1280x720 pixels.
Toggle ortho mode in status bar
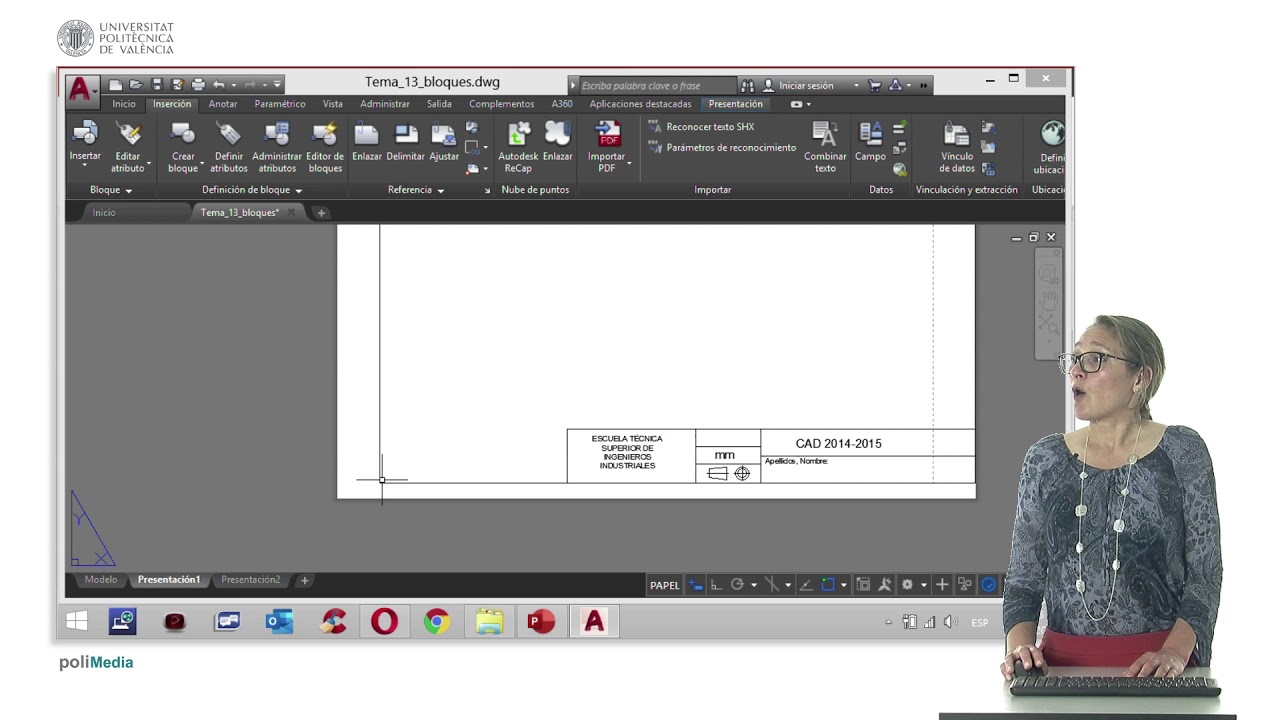click(716, 585)
